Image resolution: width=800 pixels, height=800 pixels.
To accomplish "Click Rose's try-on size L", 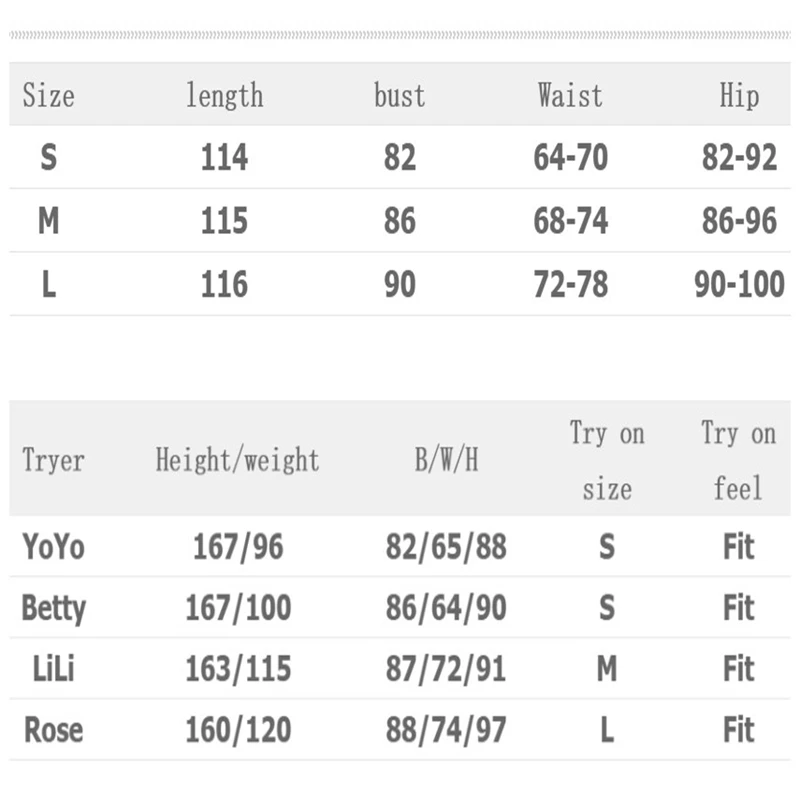I will 607,731.
